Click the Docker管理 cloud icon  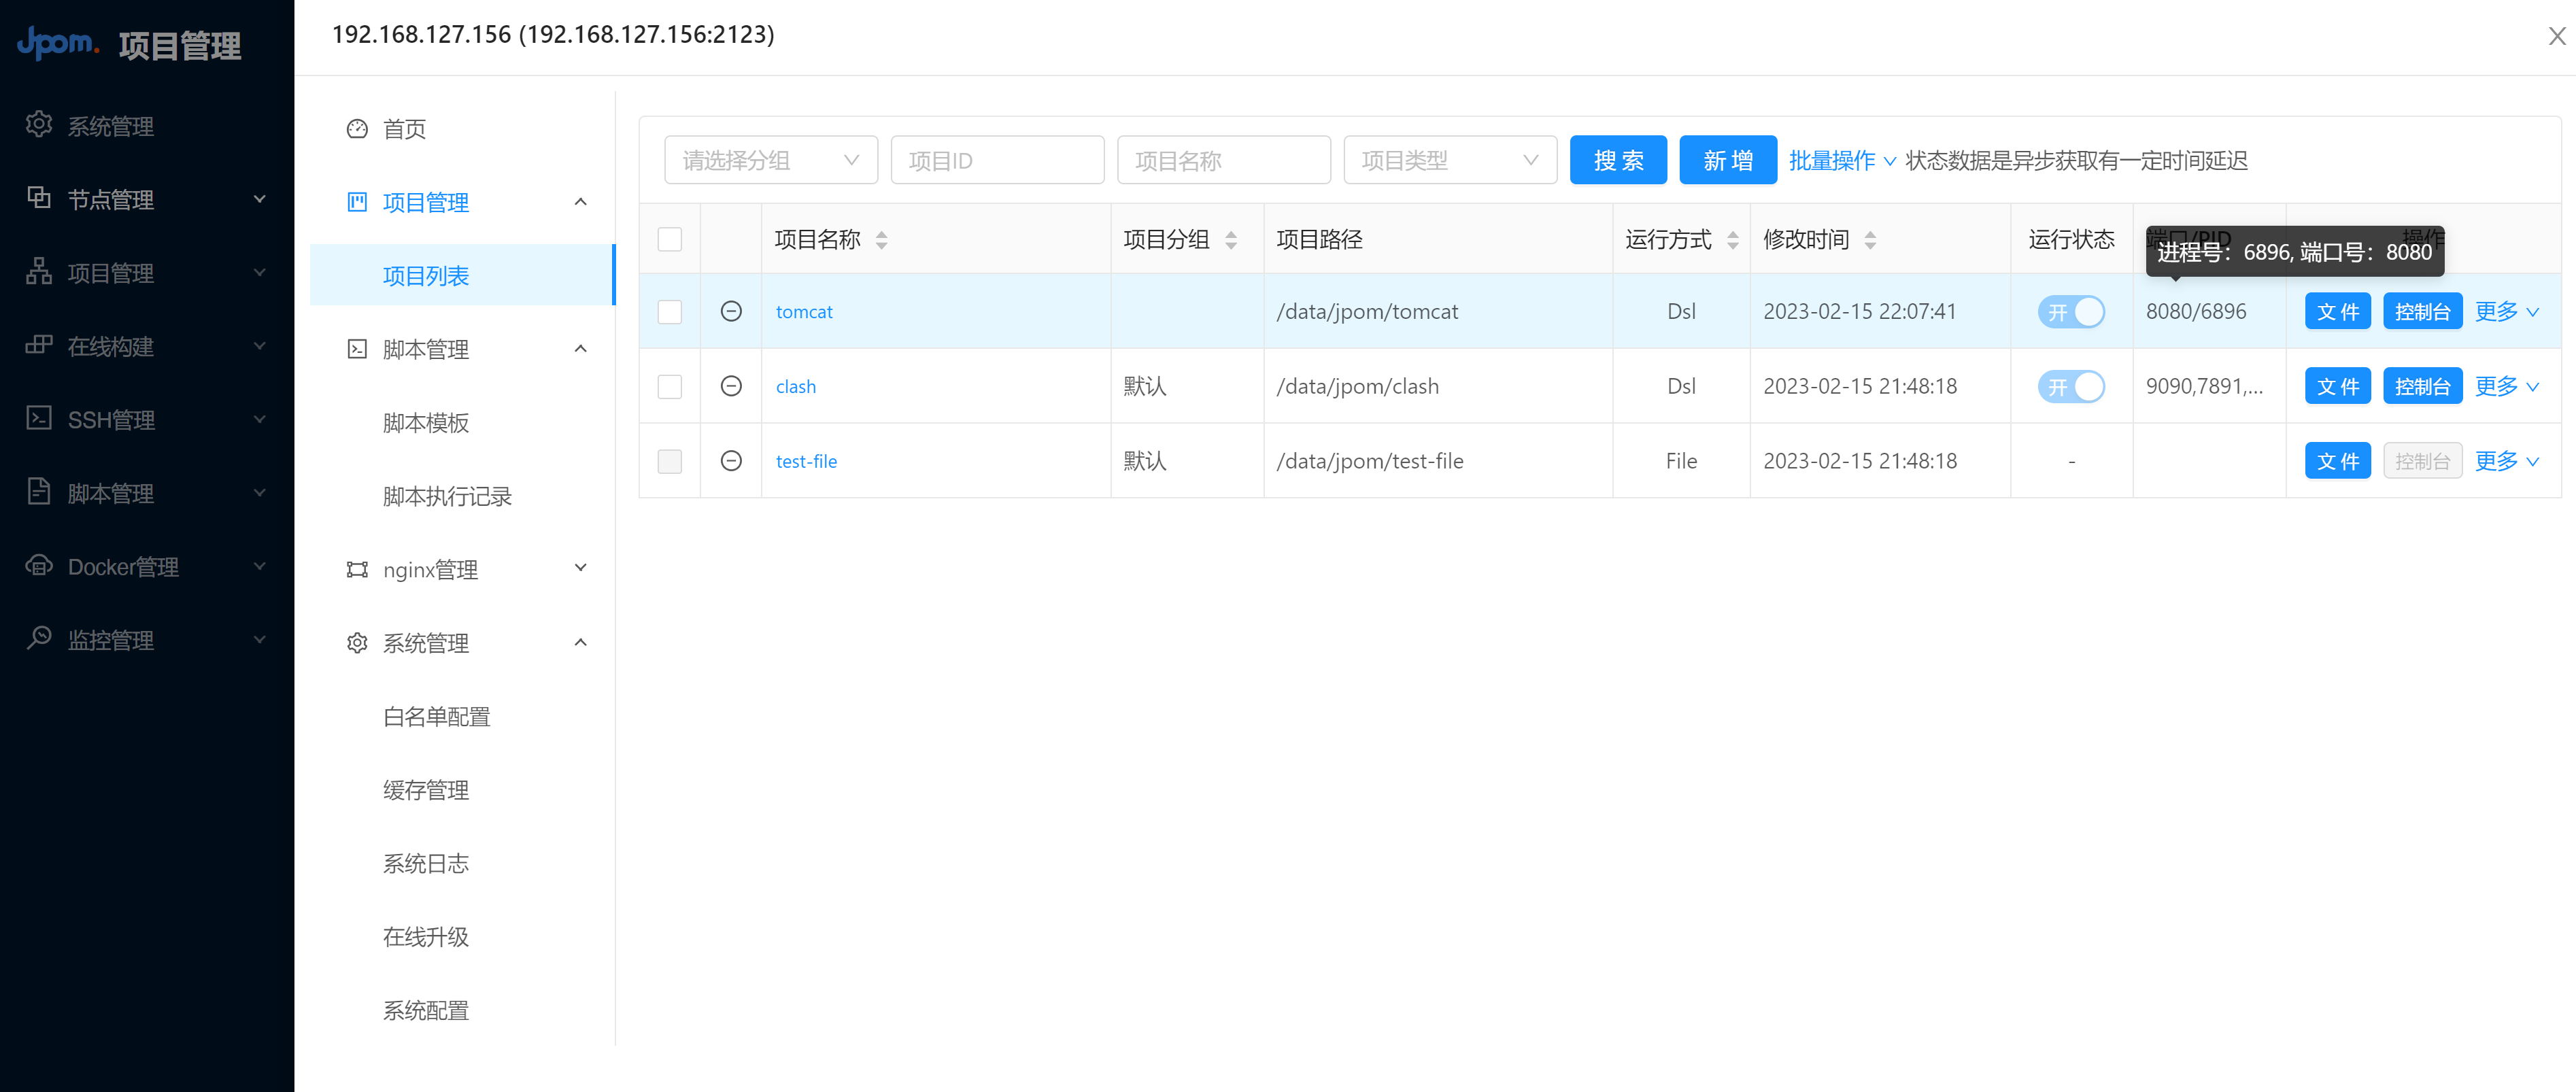tap(39, 565)
